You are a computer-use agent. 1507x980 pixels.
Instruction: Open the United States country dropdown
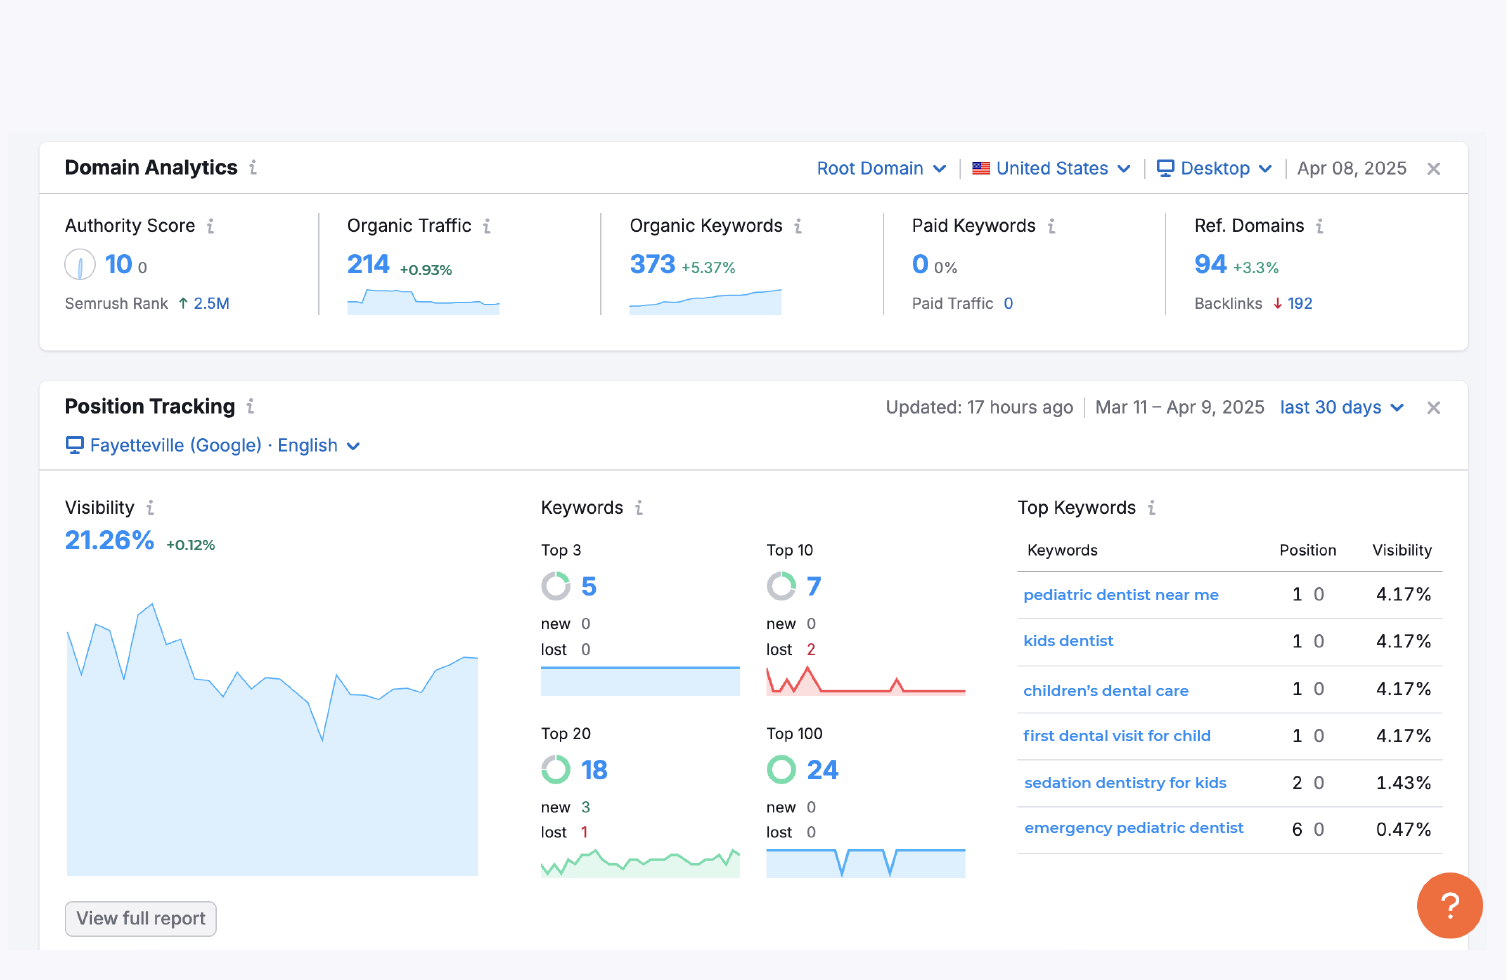pos(1051,169)
